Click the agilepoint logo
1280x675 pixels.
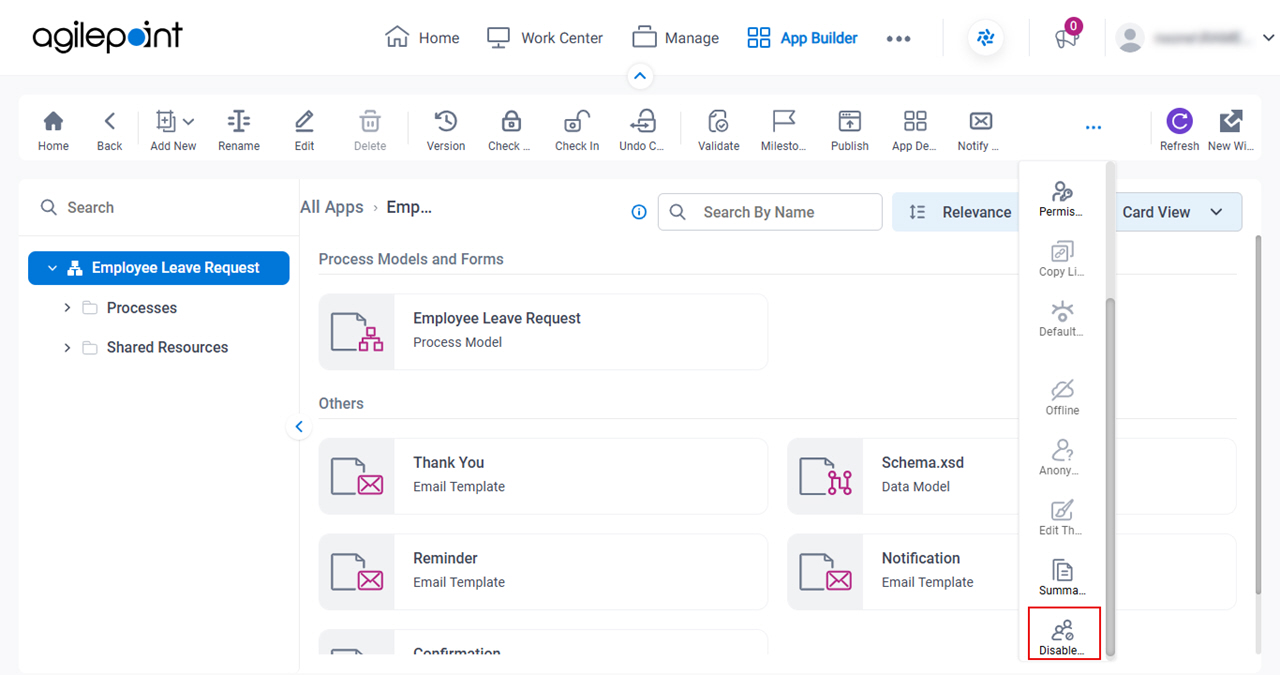tap(107, 37)
